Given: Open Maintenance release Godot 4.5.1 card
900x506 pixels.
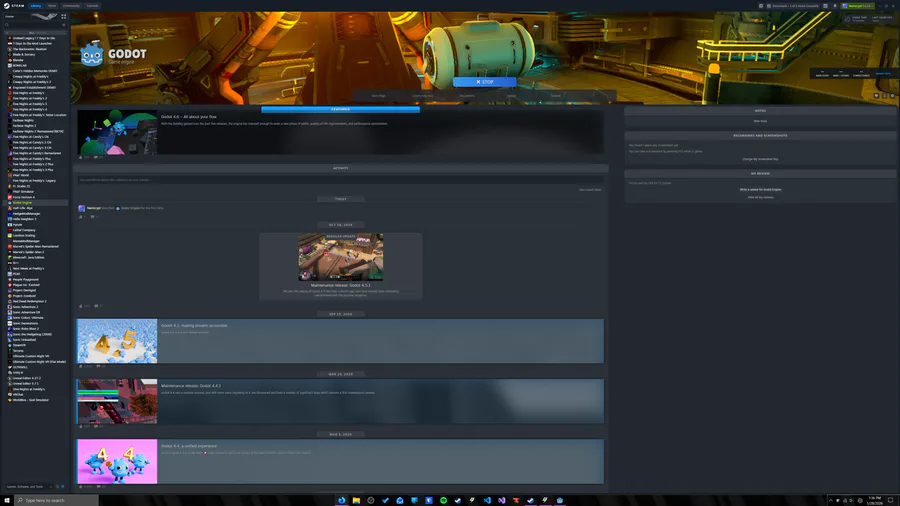Looking at the screenshot, I should pos(340,266).
